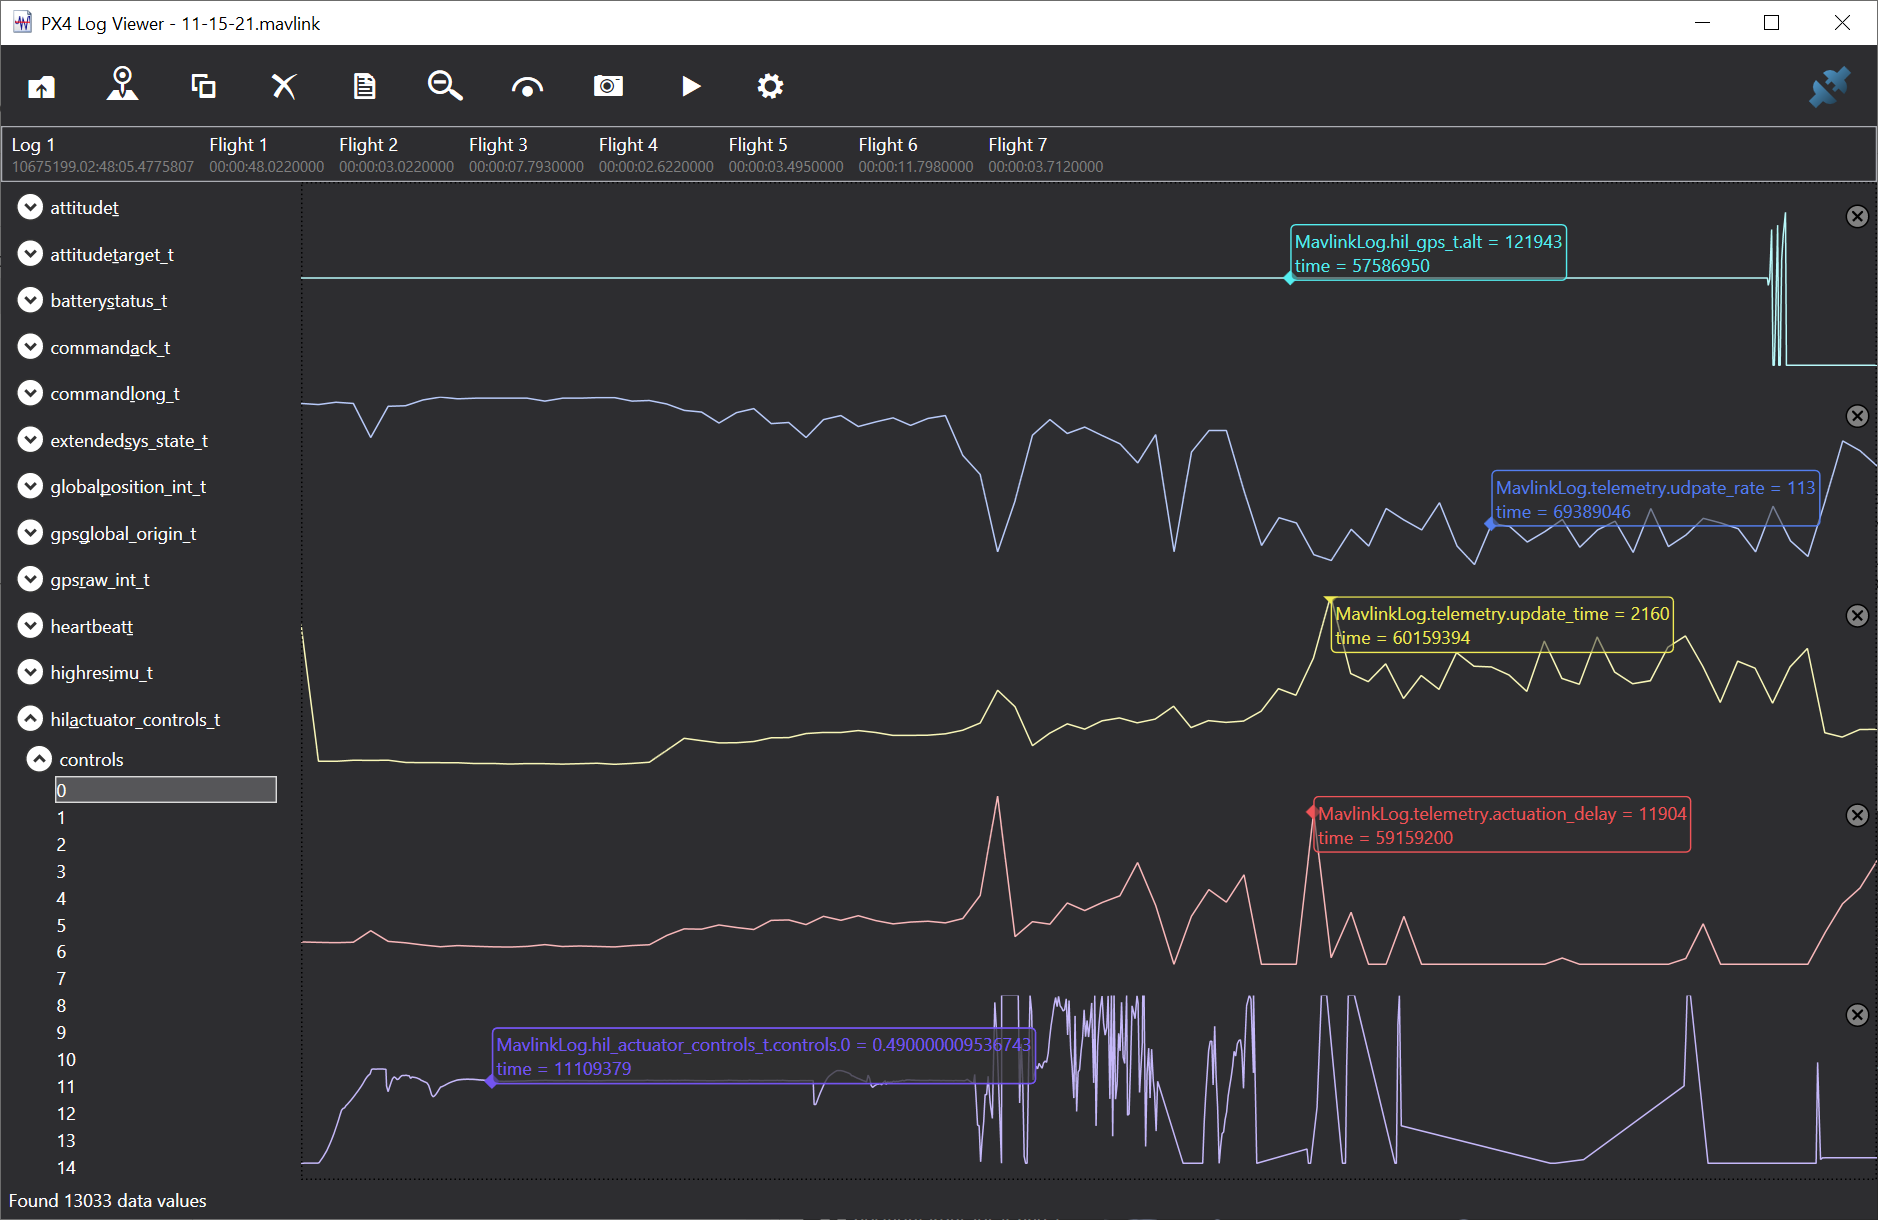
Task: Open the flight report document
Action: point(364,86)
